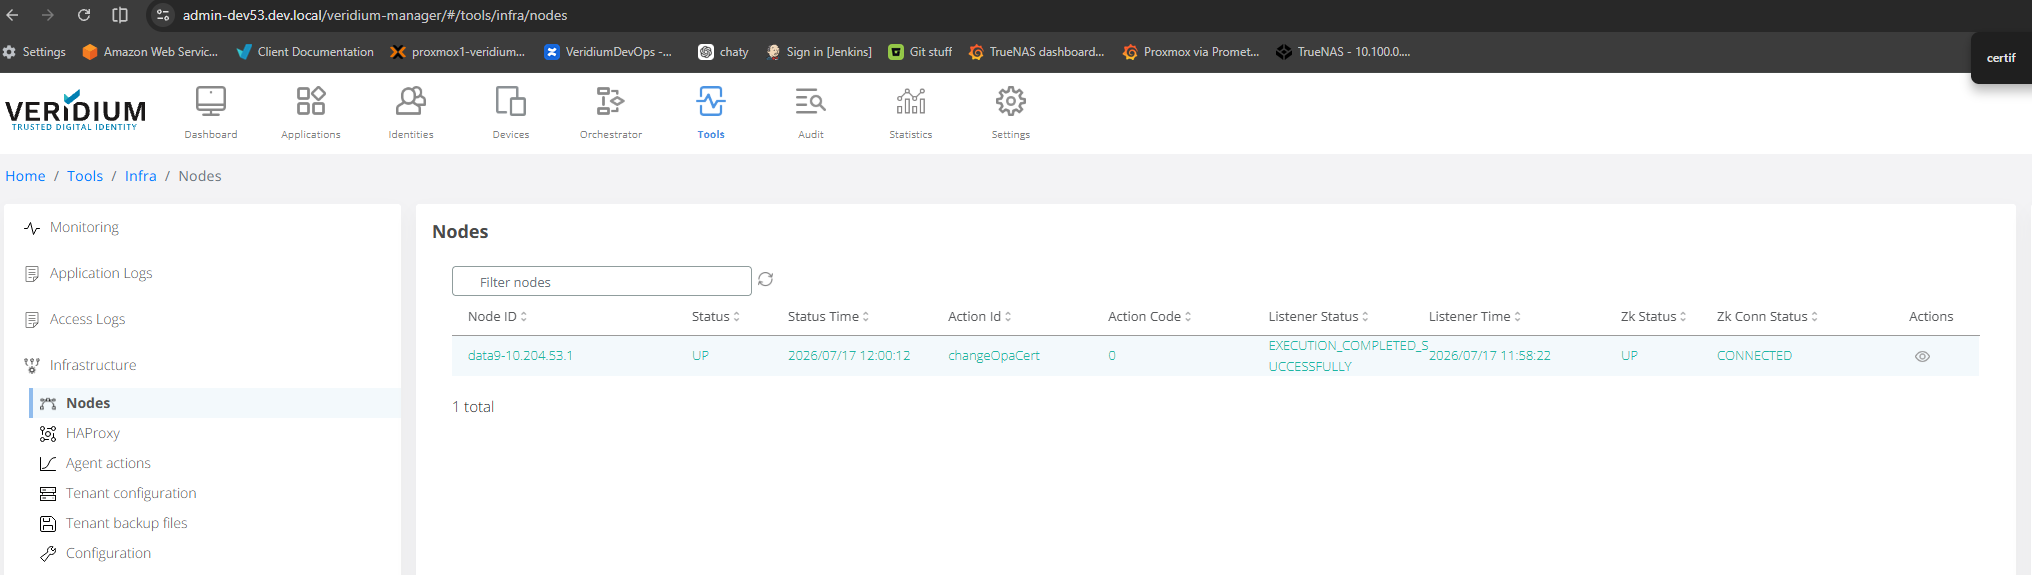Select the Tools section icon

(x=711, y=102)
